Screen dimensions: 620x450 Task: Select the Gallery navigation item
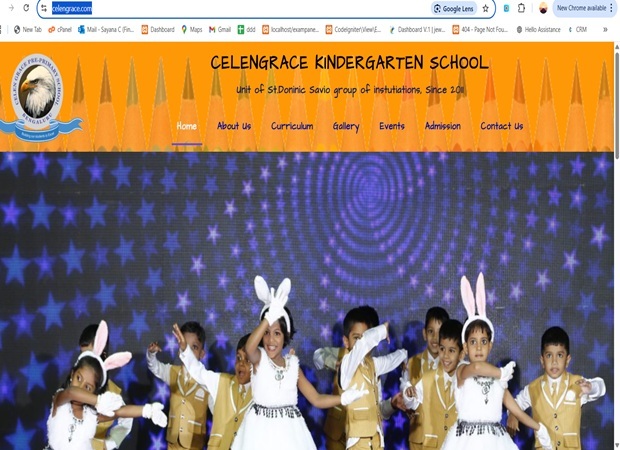[346, 126]
